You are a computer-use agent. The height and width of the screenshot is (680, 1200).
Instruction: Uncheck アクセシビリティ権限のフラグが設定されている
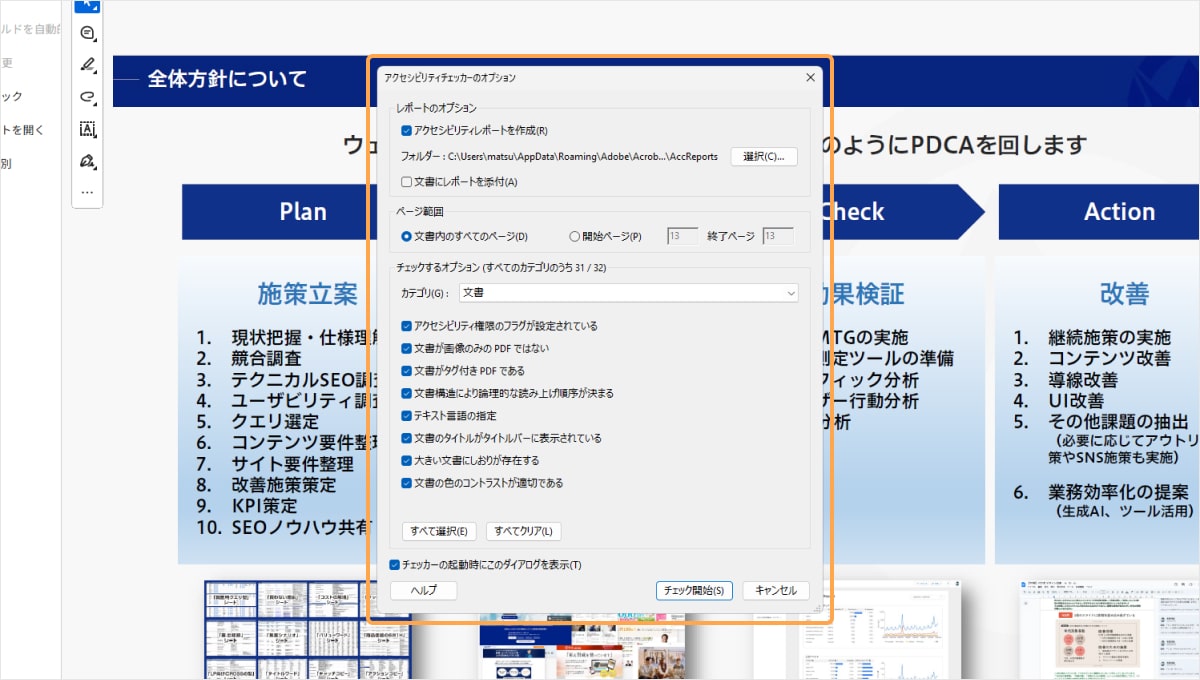tap(406, 326)
